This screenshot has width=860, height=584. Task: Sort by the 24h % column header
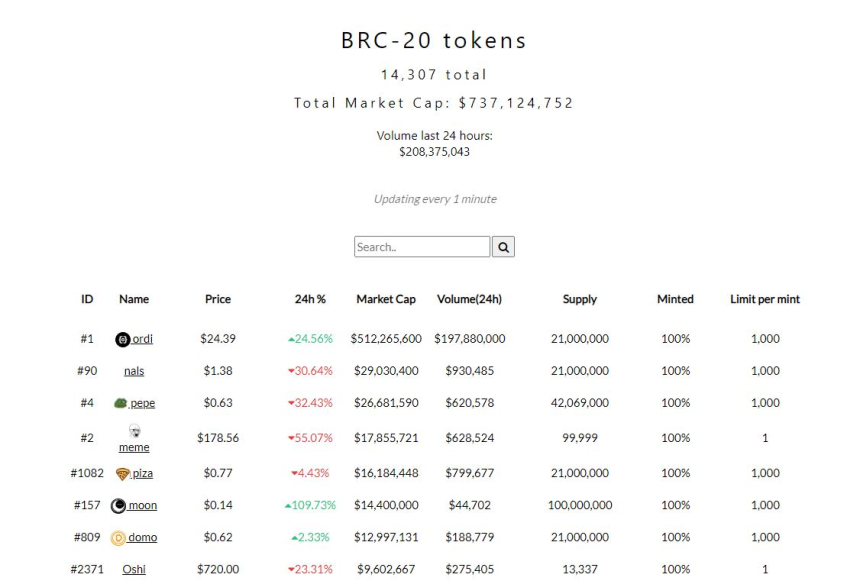tap(310, 298)
